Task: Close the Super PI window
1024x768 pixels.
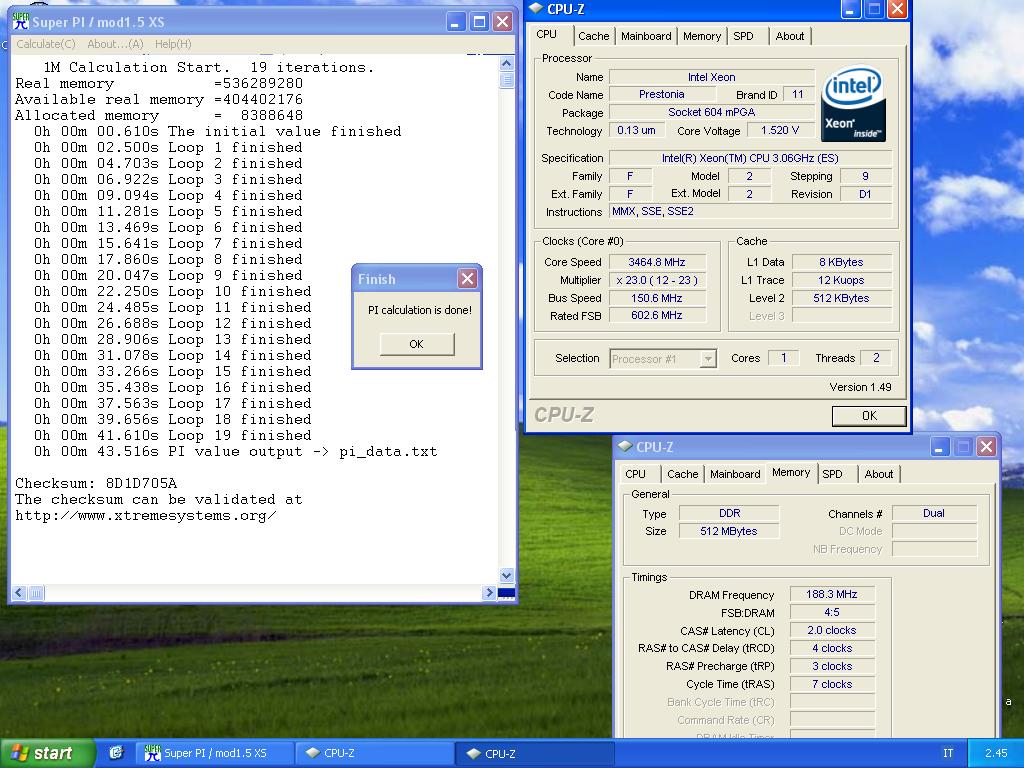Action: point(502,22)
